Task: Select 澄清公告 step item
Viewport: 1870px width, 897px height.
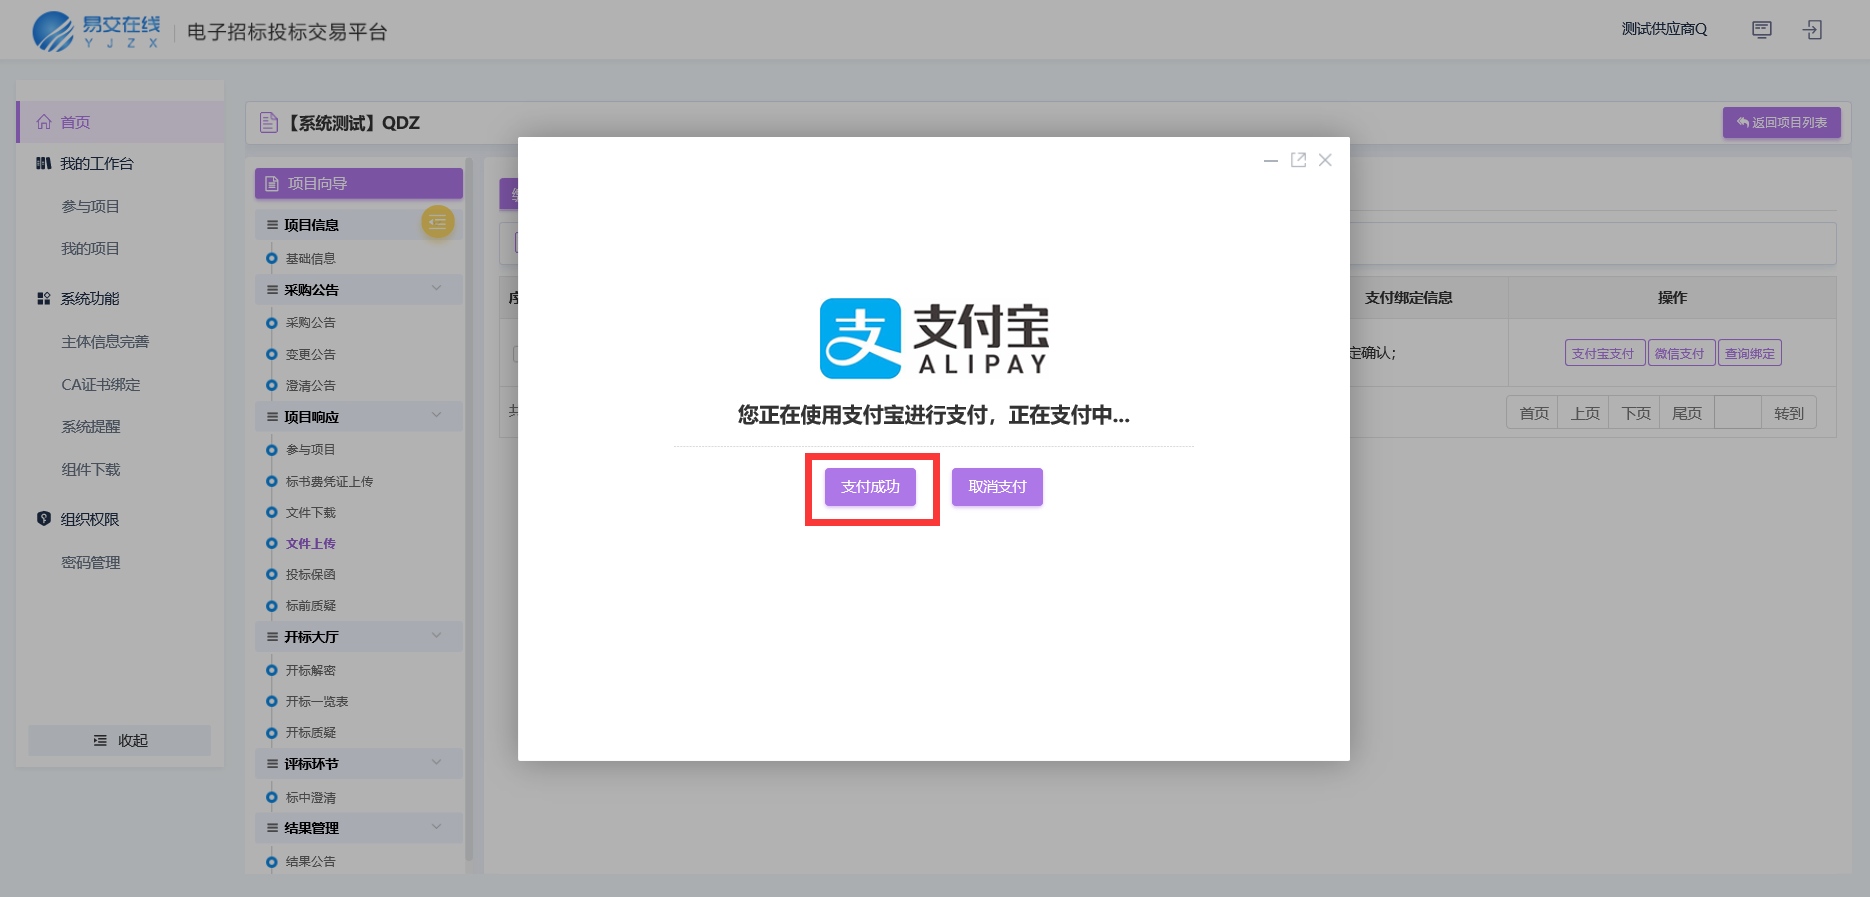Action: click(310, 385)
